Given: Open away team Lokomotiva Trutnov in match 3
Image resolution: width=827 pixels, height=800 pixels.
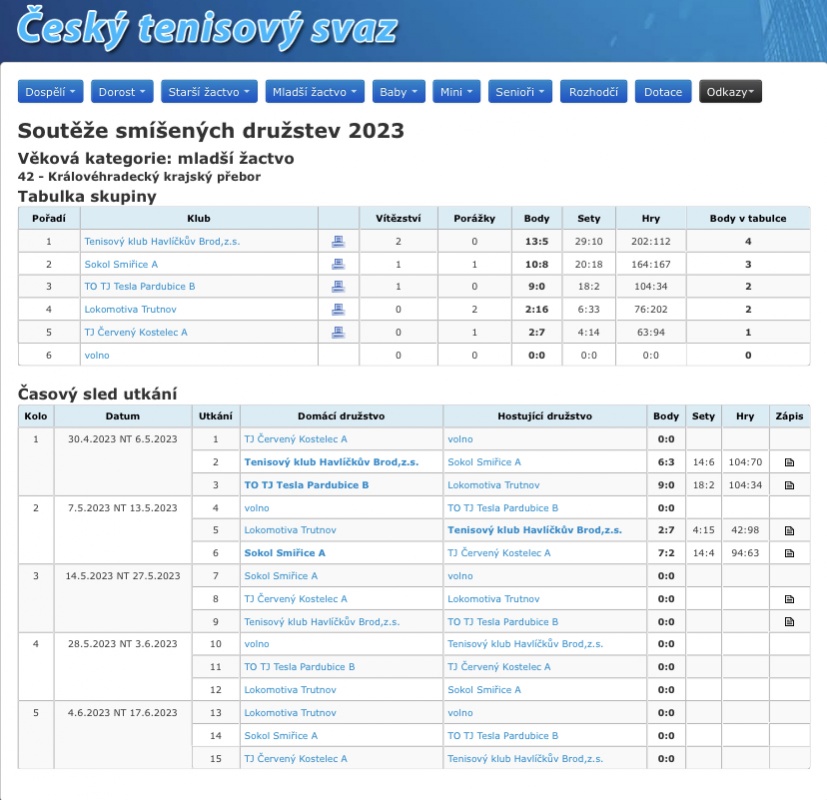Looking at the screenshot, I should (x=494, y=485).
